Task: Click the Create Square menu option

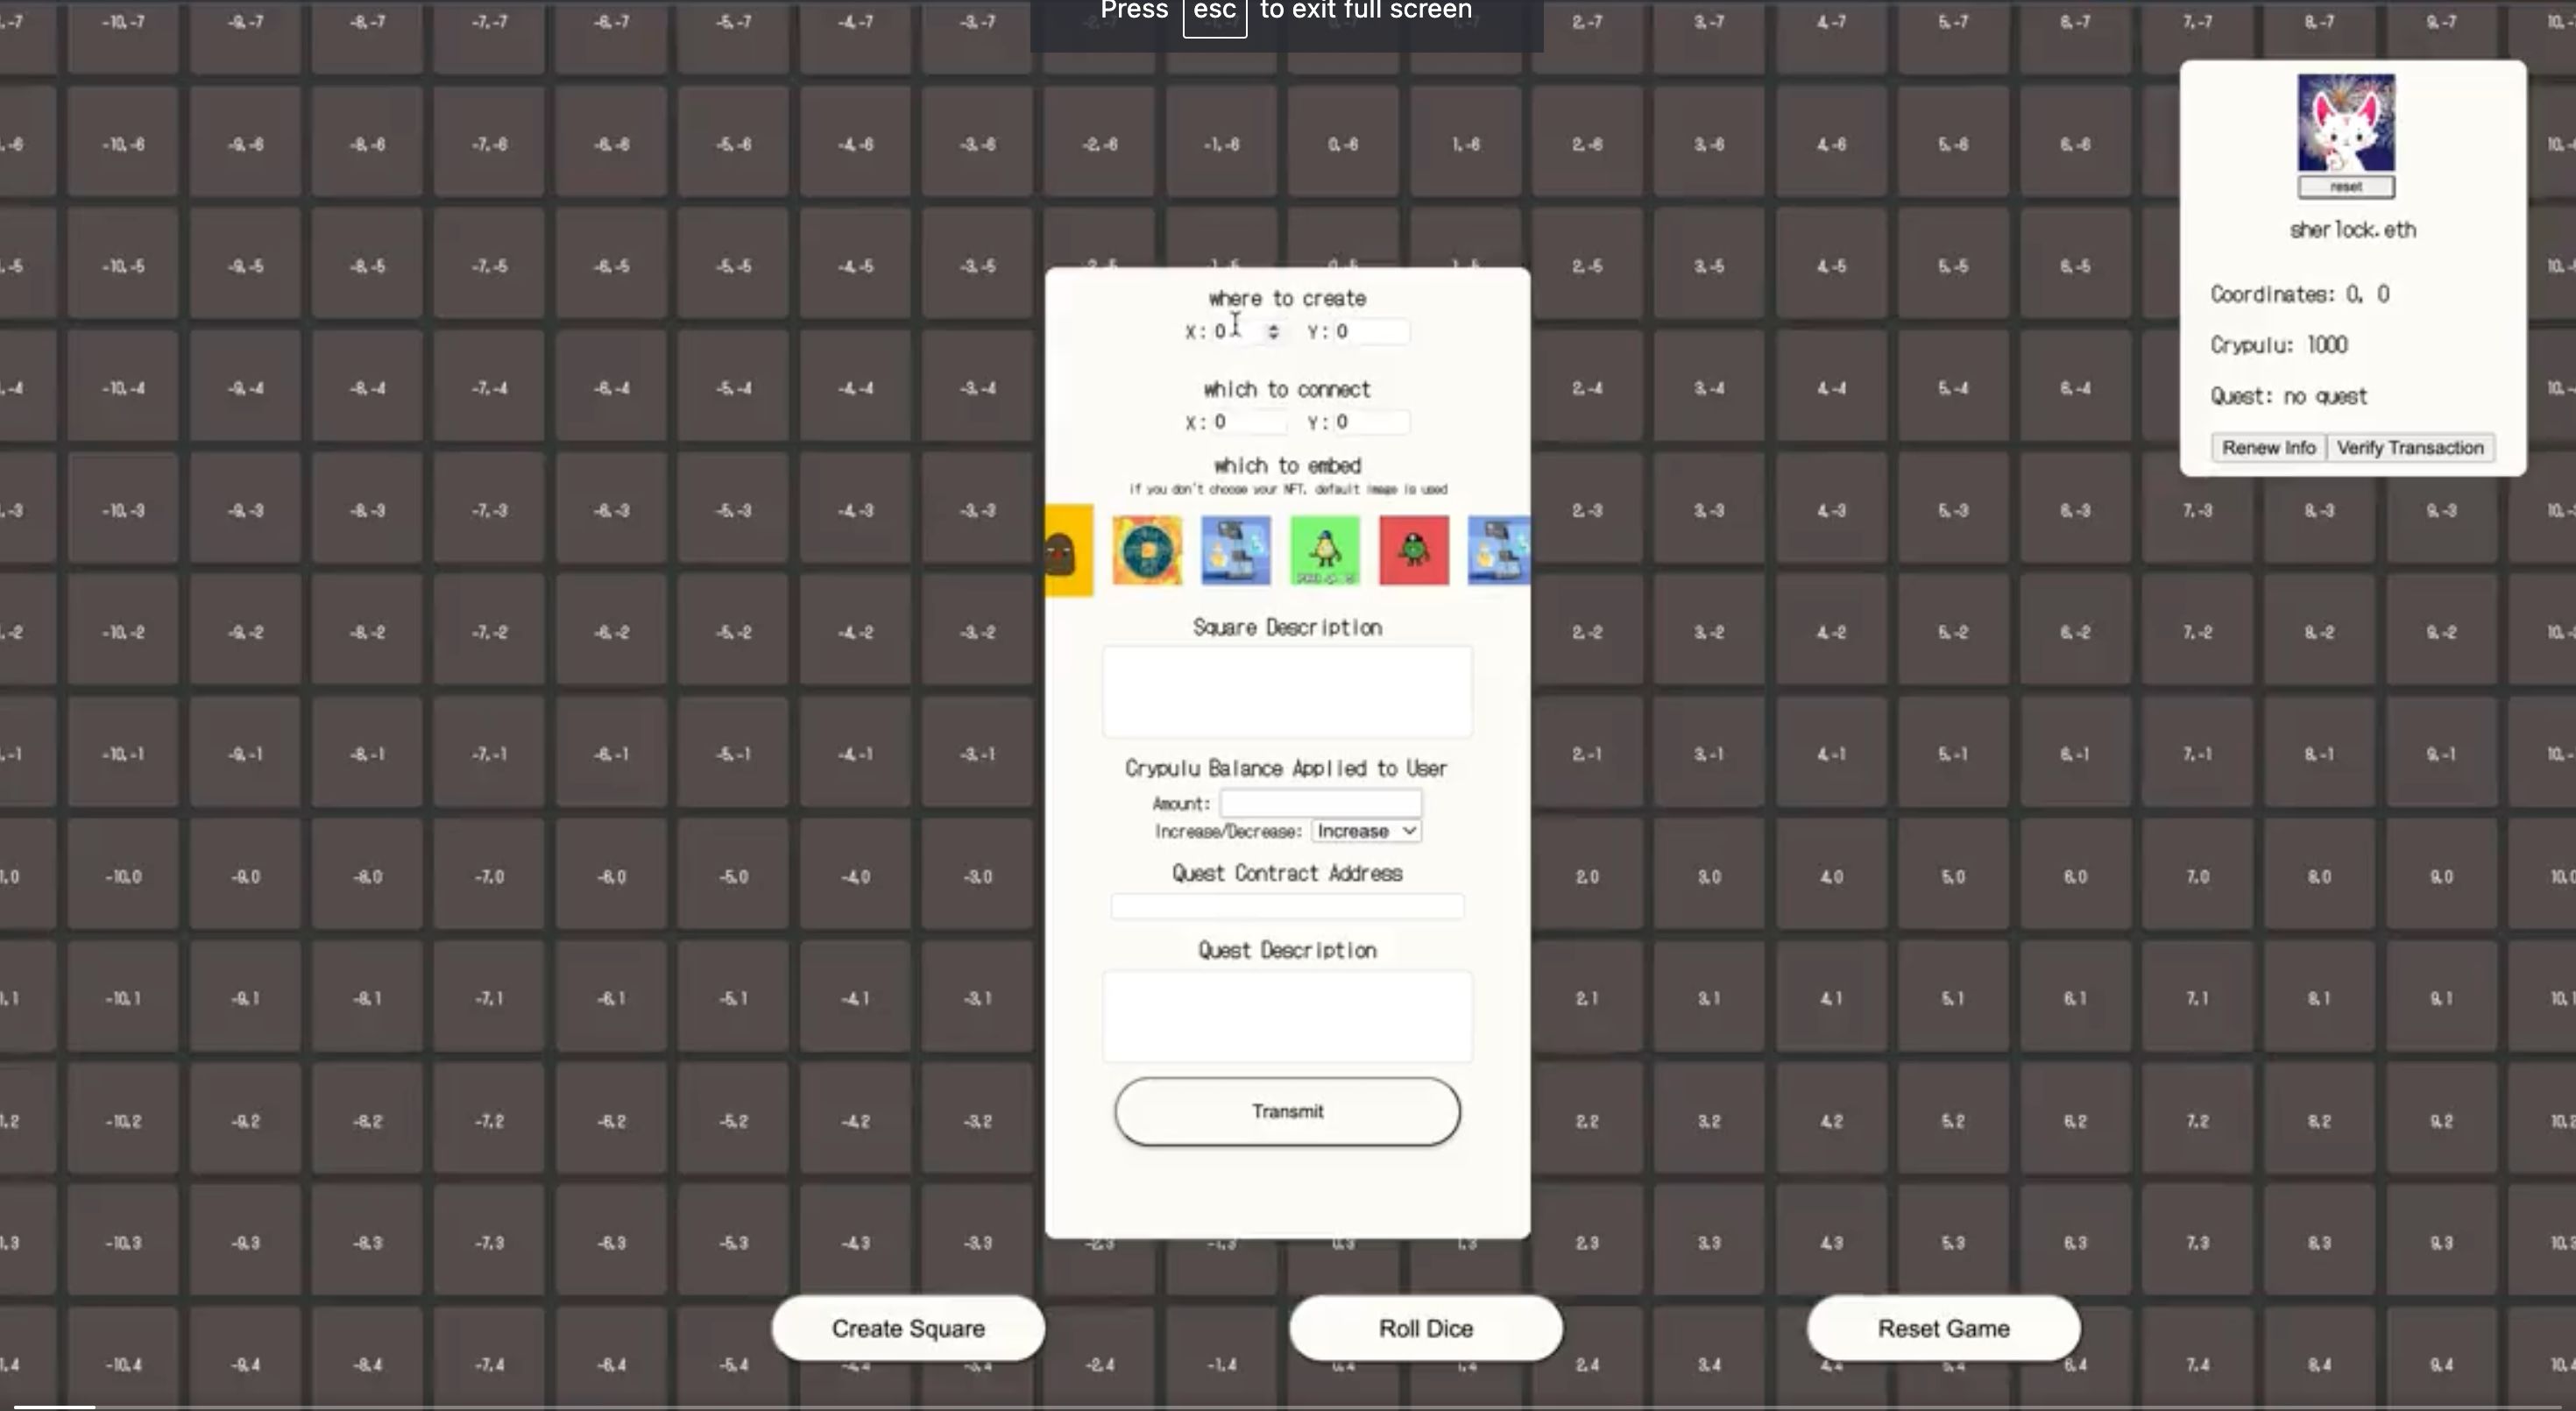Action: 909,1328
